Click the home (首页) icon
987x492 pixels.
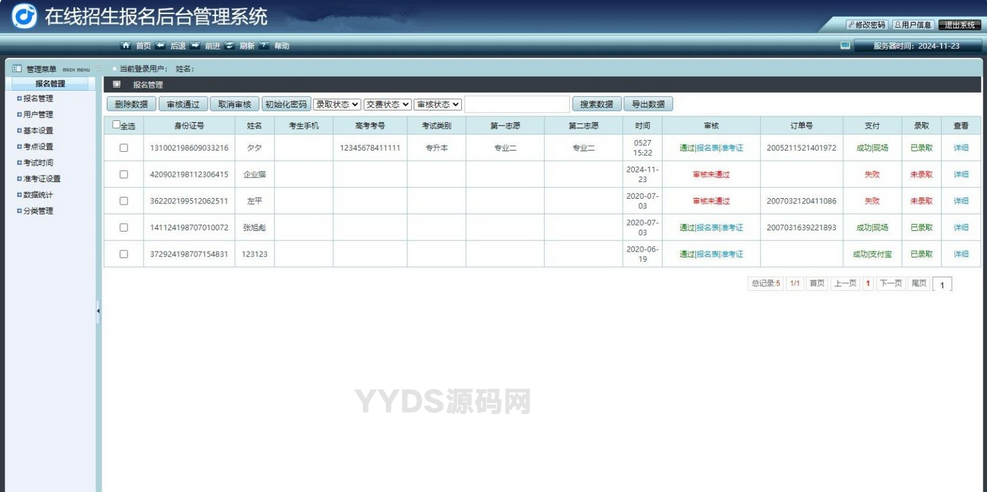point(126,46)
